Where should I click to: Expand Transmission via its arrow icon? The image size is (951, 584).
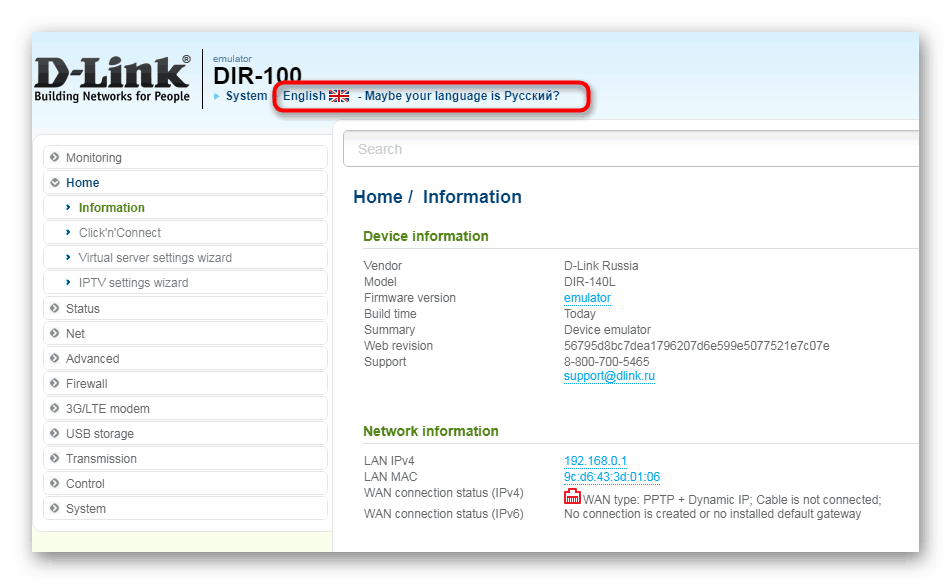(55, 458)
